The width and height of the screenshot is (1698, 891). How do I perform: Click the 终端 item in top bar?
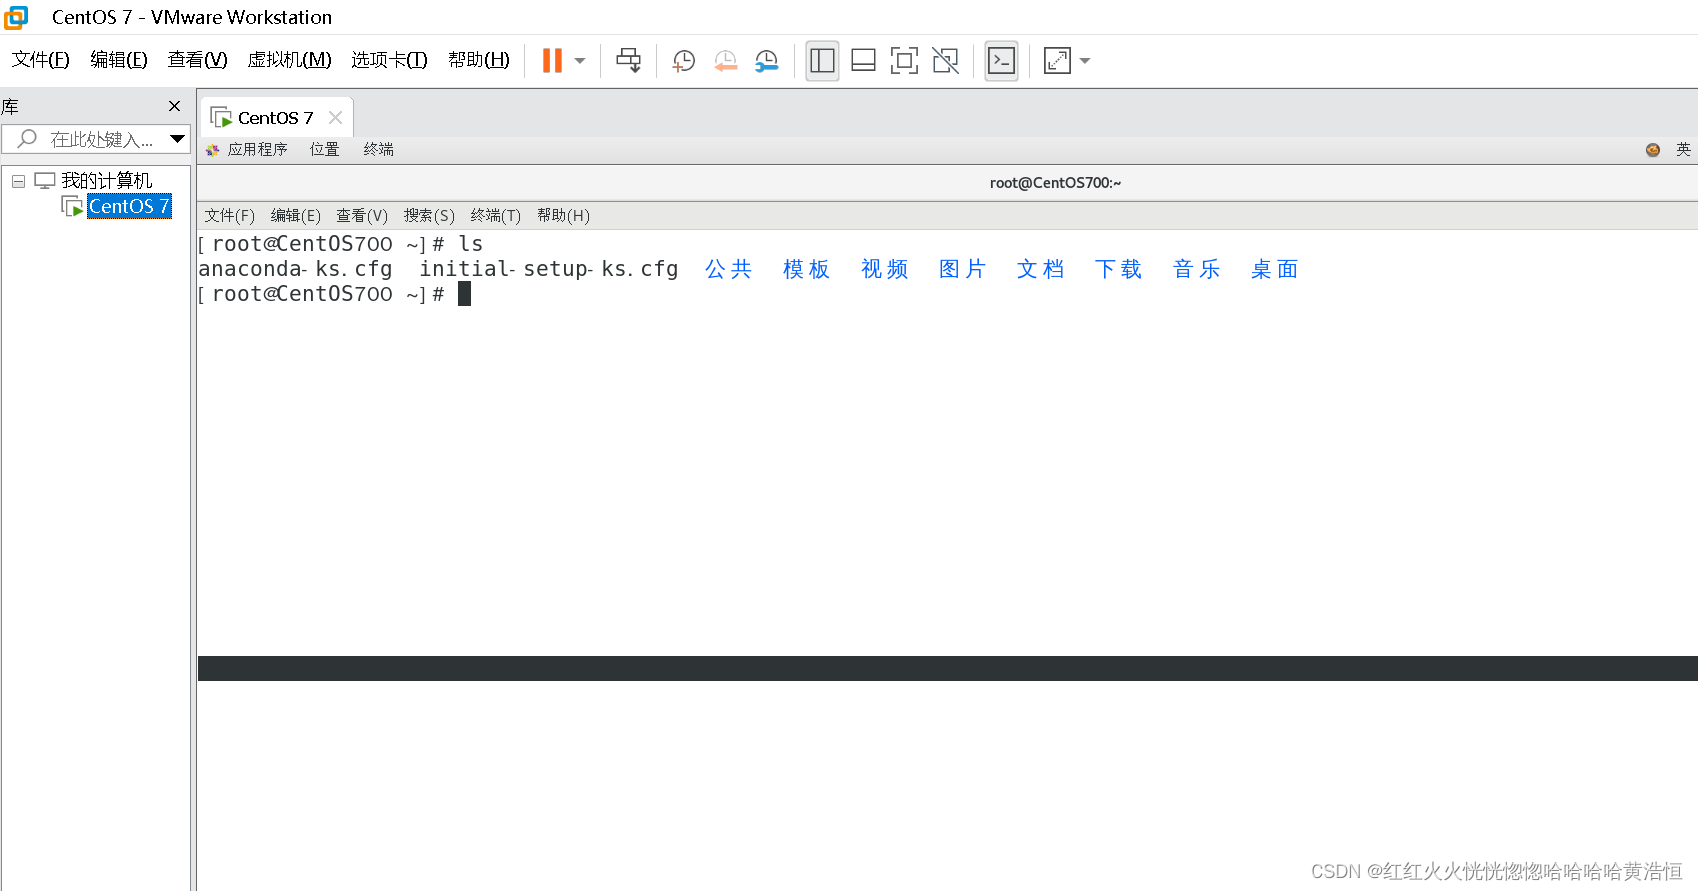(378, 150)
